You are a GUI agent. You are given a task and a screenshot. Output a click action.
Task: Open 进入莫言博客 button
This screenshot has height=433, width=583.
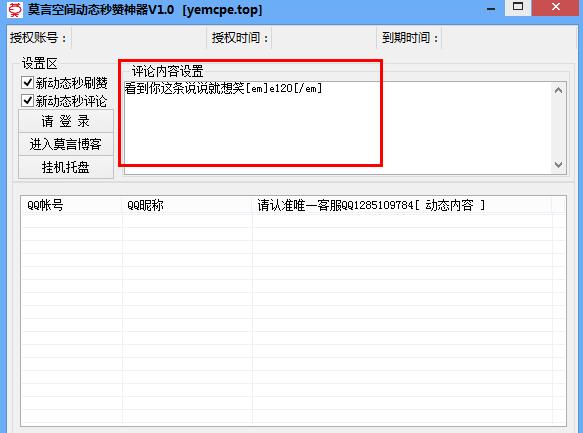tap(66, 144)
